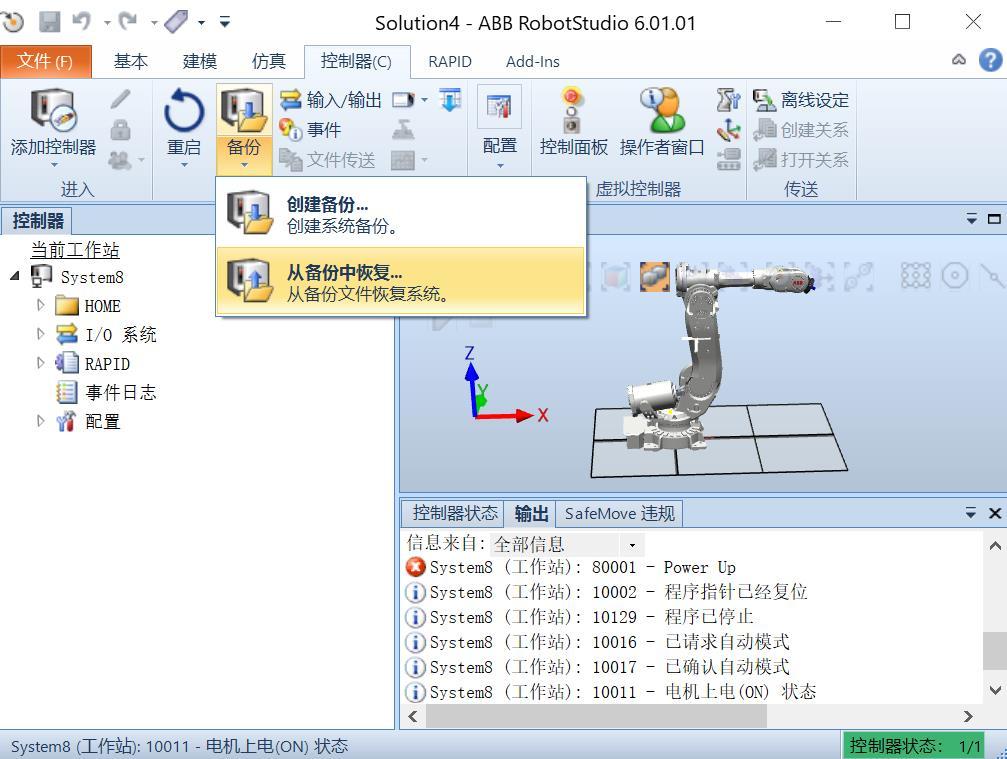Click the Create Relation (创建关系) item

tap(801, 130)
